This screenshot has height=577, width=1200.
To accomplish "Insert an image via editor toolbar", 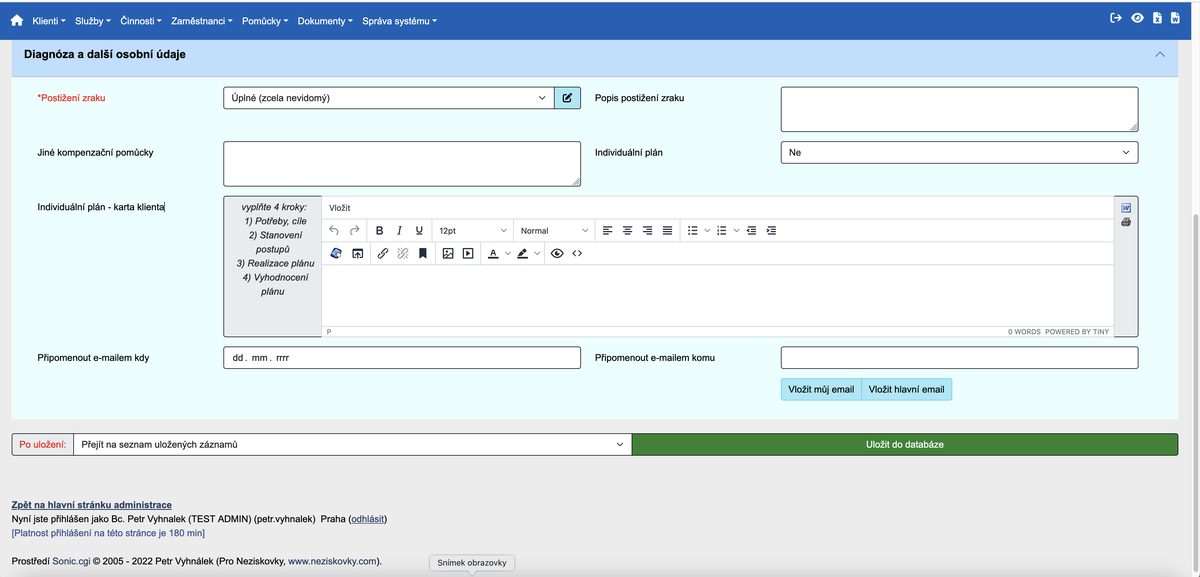I will [449, 254].
